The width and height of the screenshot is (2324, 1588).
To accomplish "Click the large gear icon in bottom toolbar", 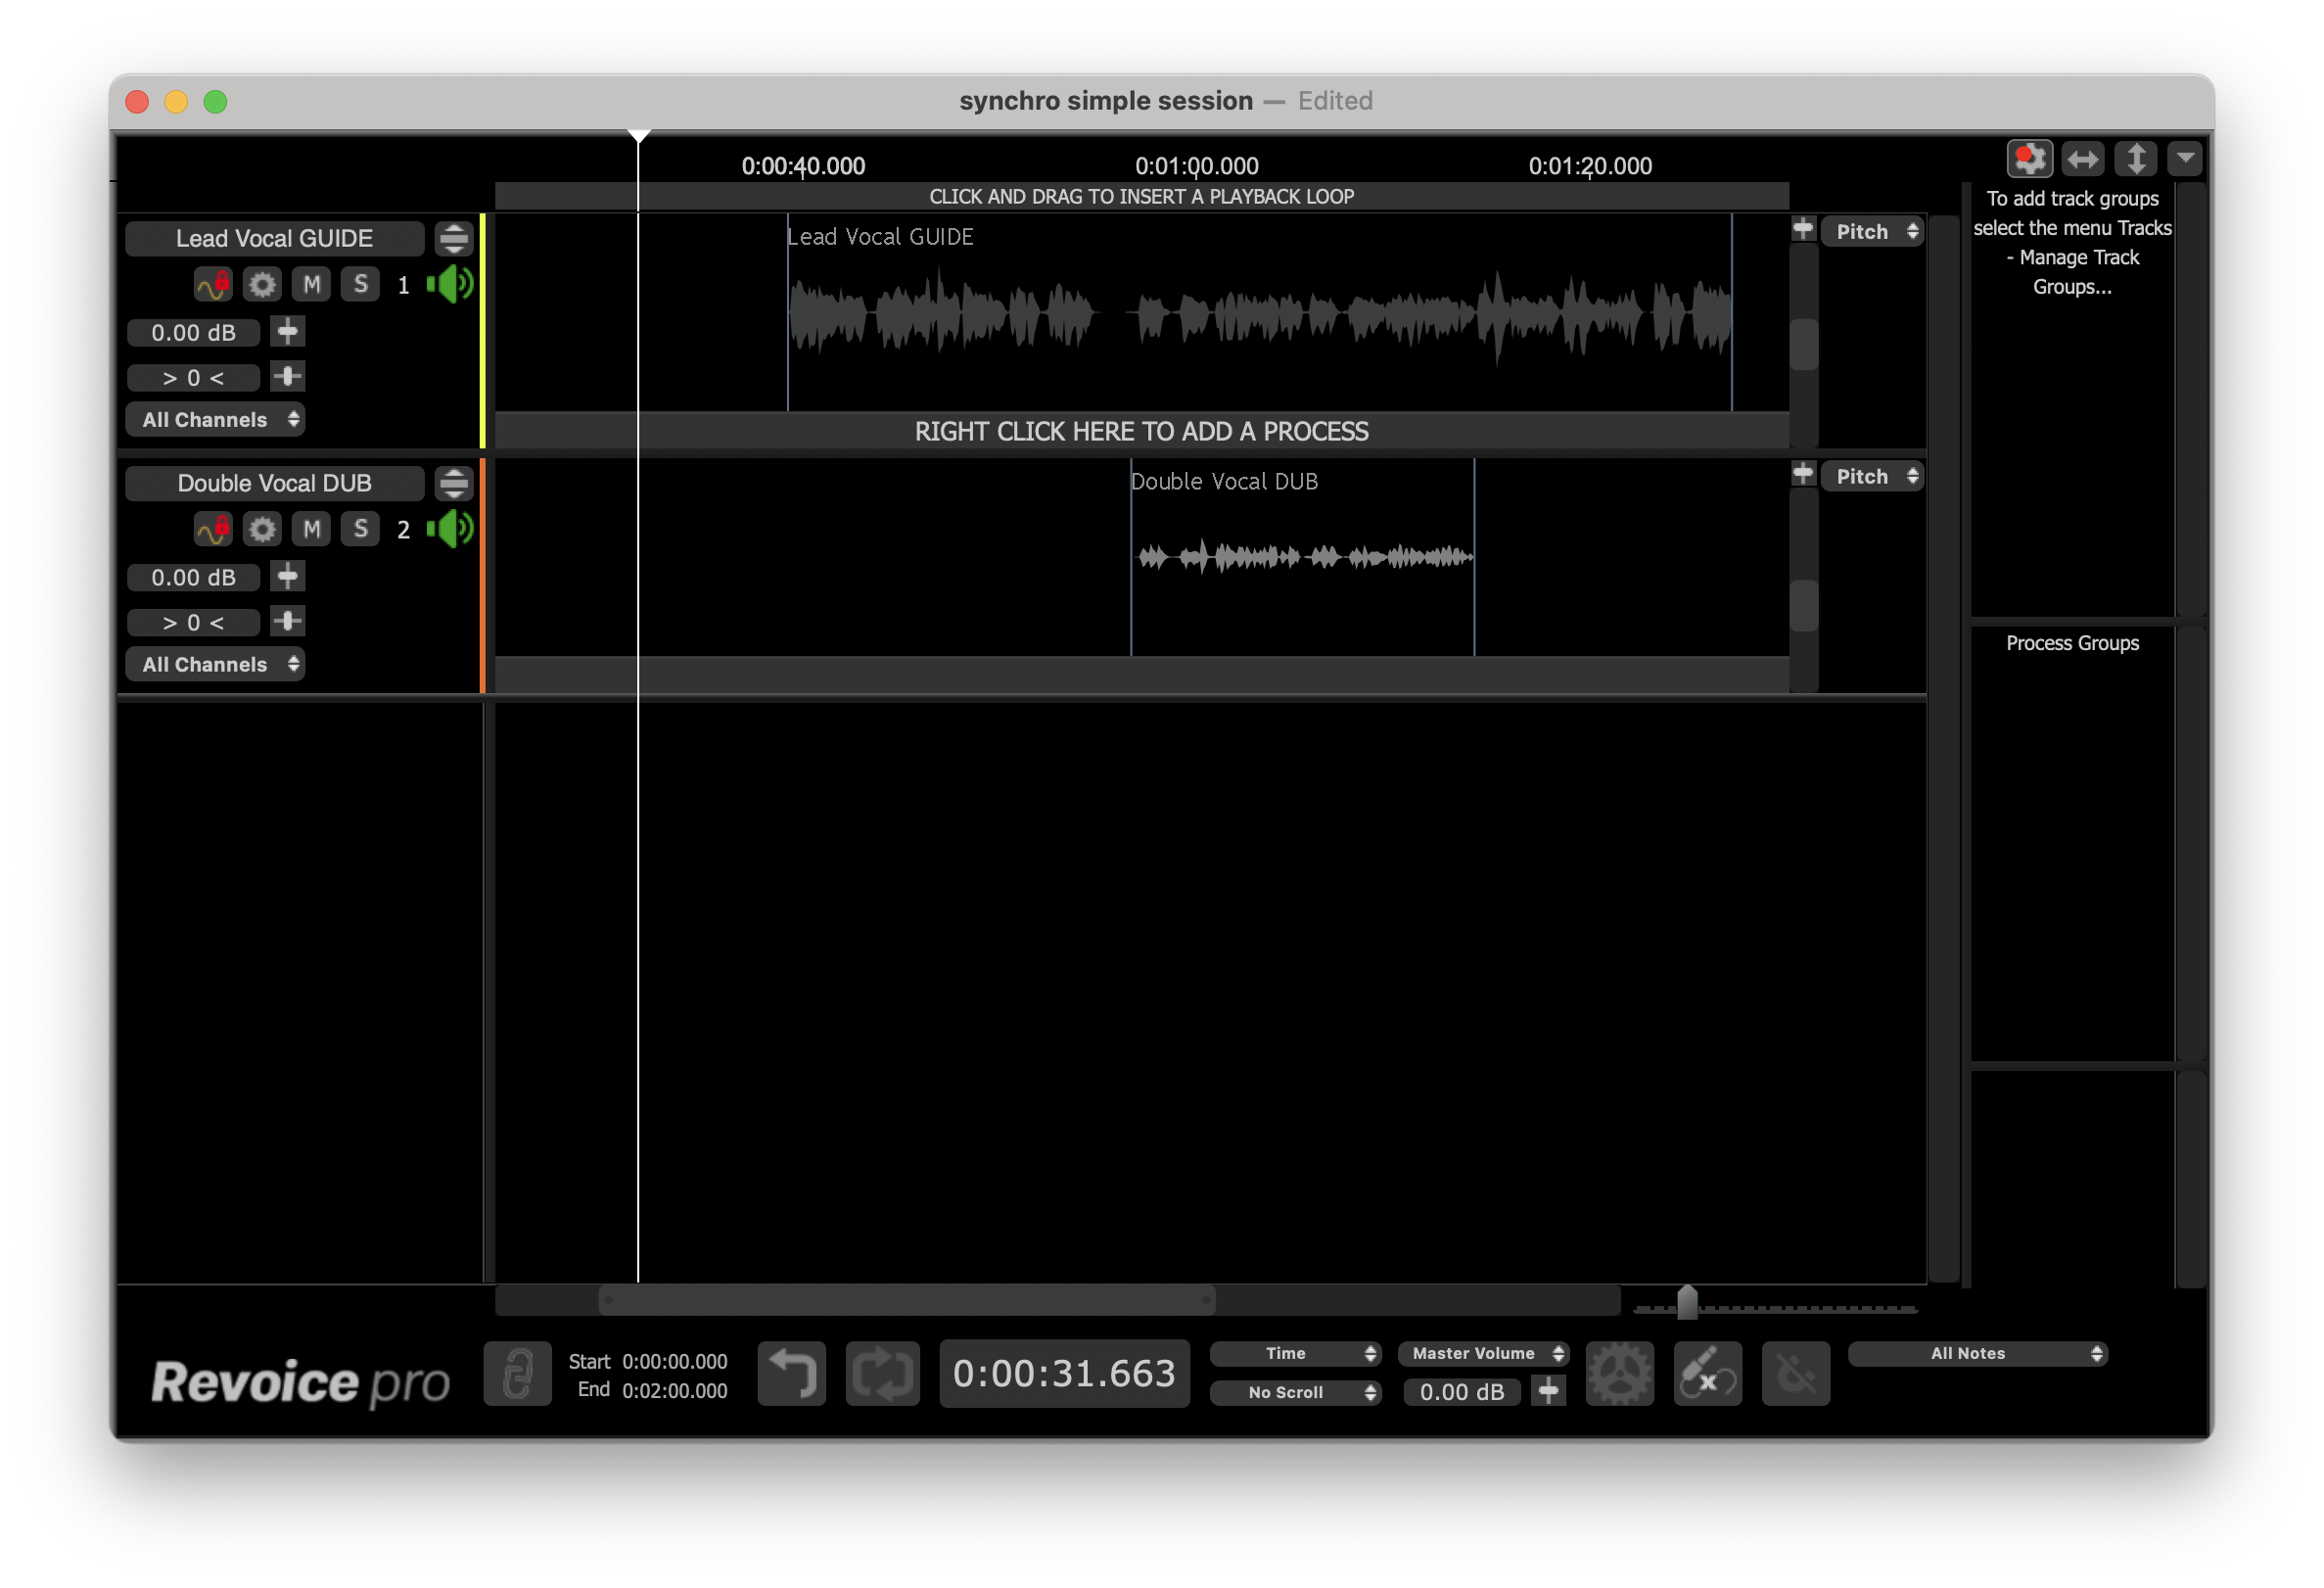I will [1619, 1373].
